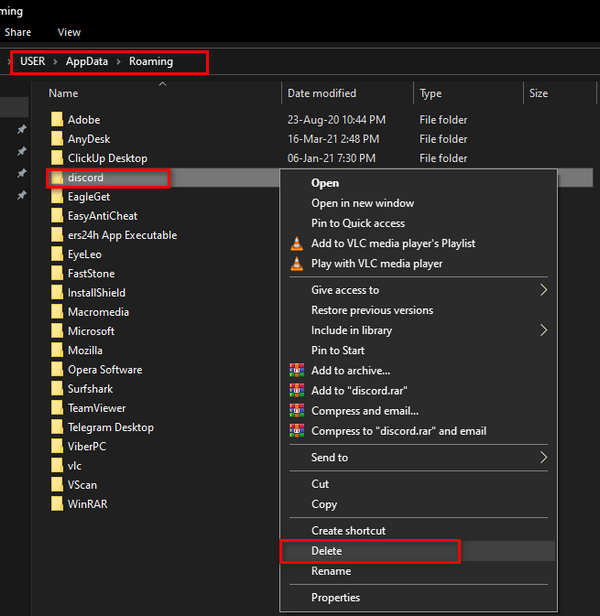The width and height of the screenshot is (600, 616).
Task: Click the AnyDesk folder icon
Action: click(57, 139)
